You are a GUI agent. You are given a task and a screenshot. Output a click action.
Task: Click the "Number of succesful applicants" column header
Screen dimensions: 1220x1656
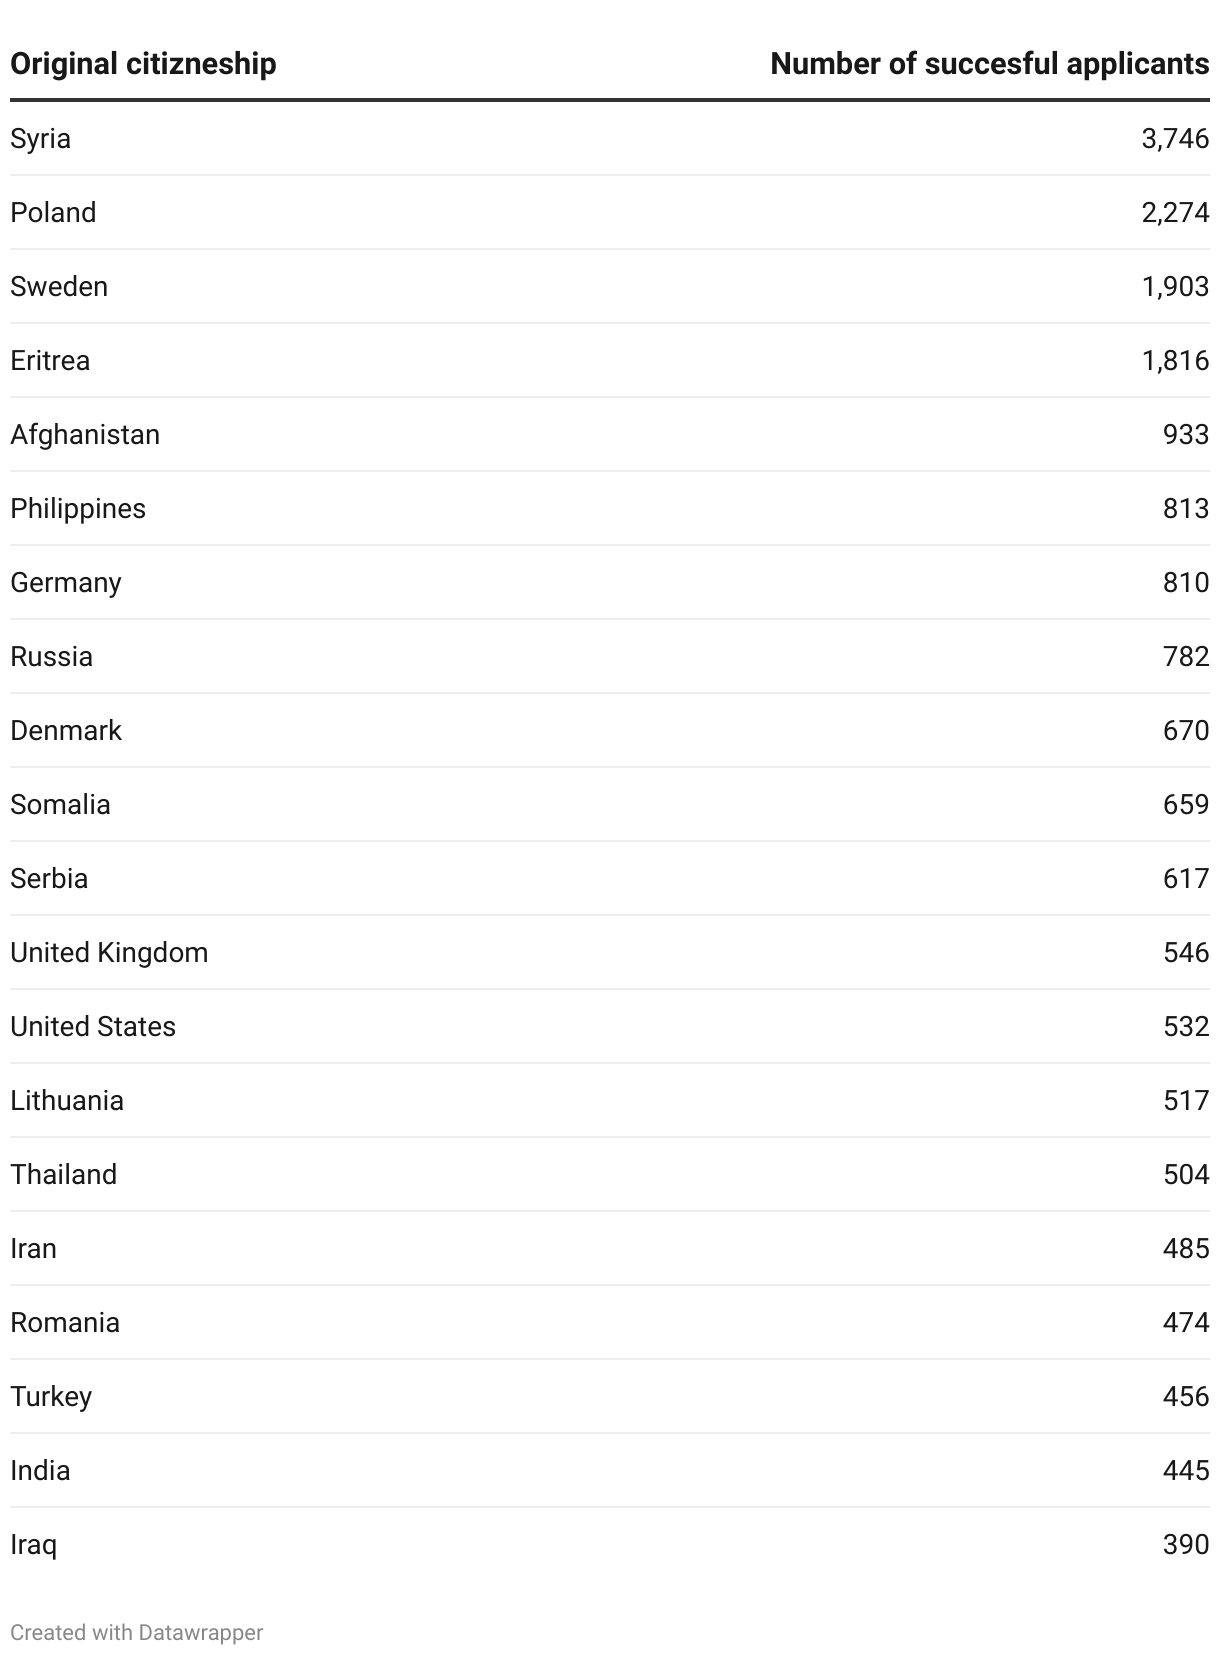click(989, 64)
